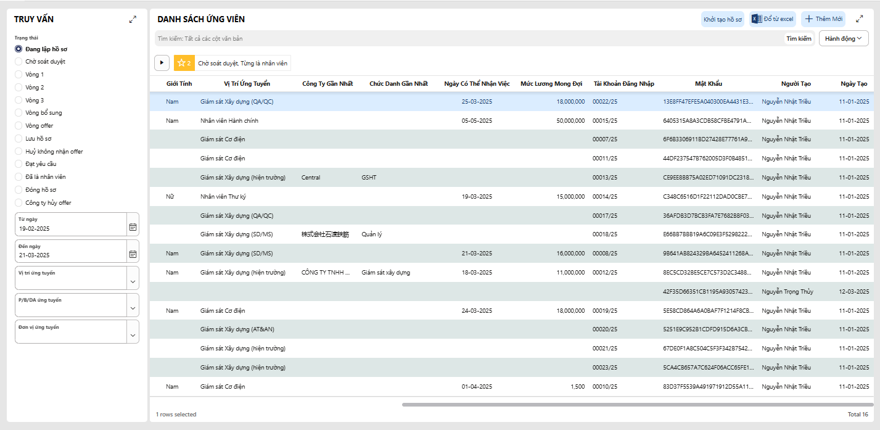Expand the Danh Sách Ứng Viên panel
This screenshot has width=880, height=430.
tap(859, 19)
